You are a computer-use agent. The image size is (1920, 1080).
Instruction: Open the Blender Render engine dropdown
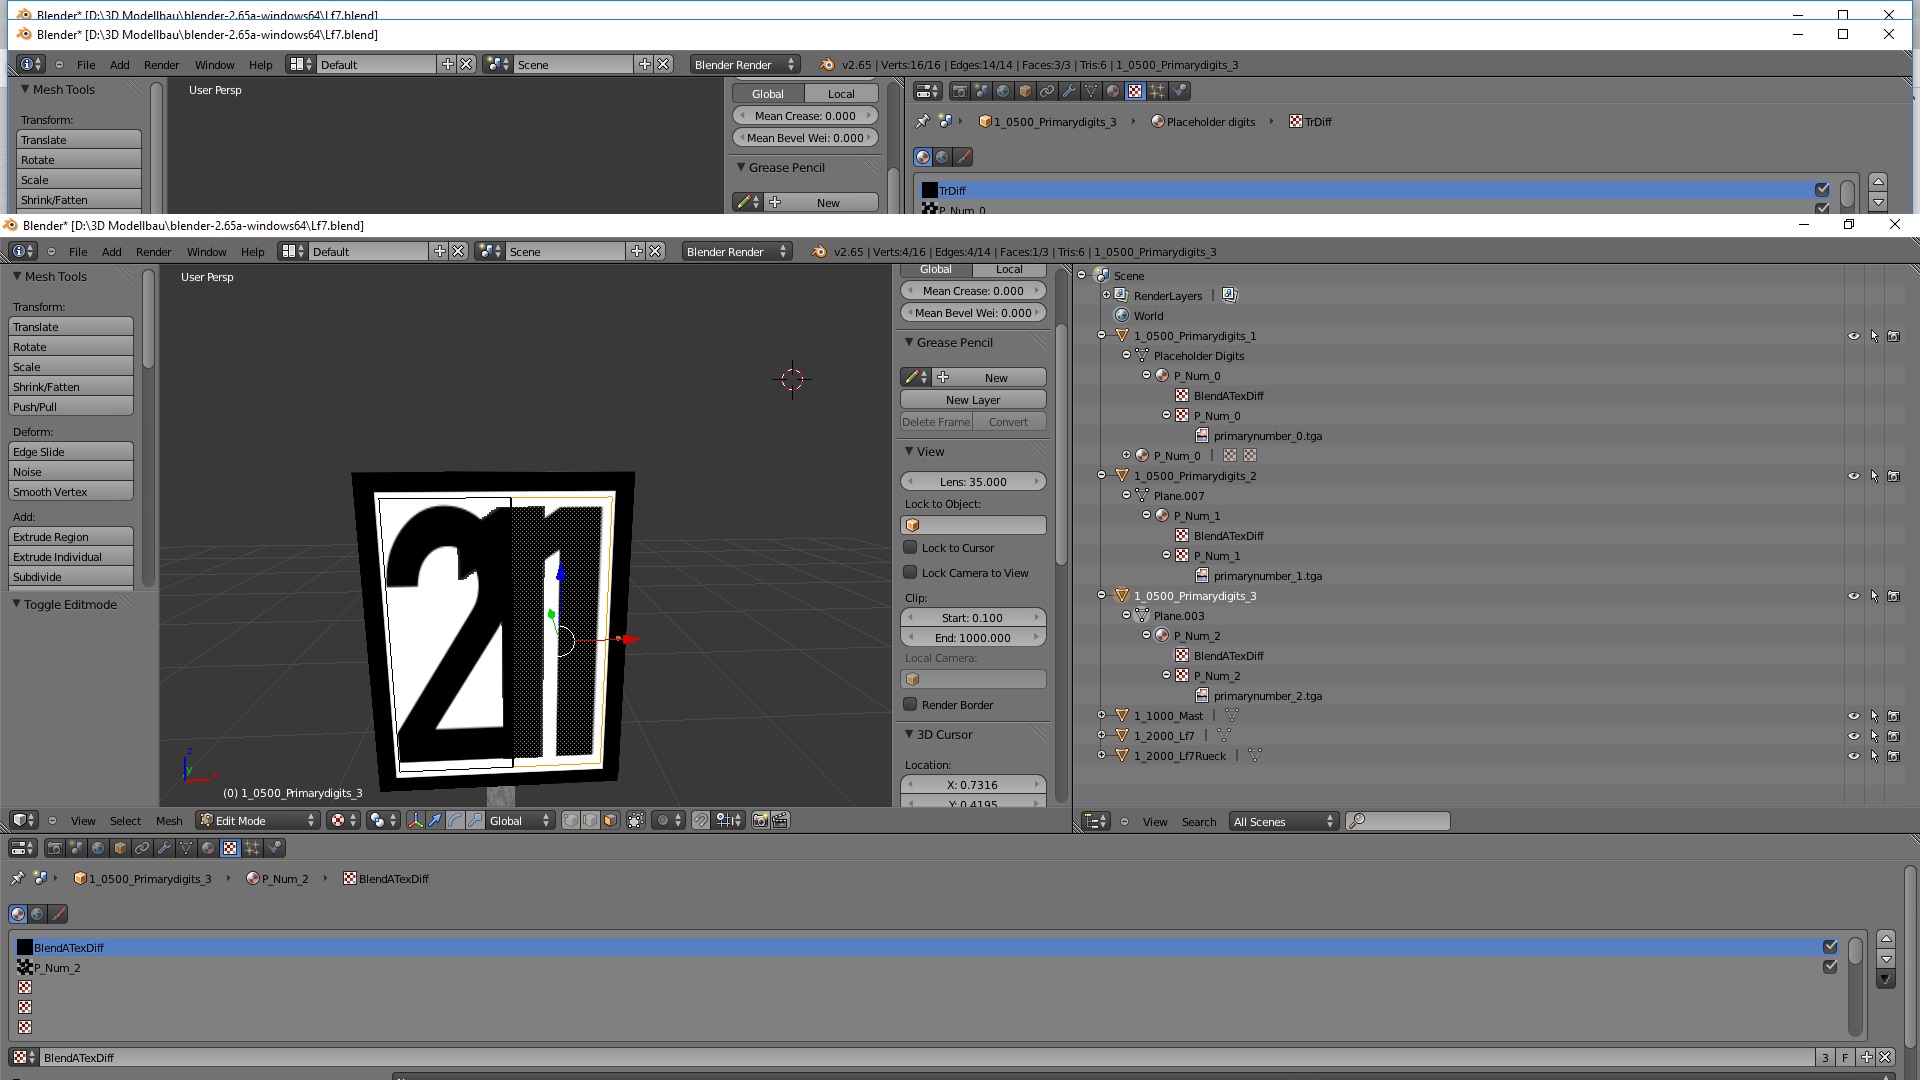click(737, 252)
